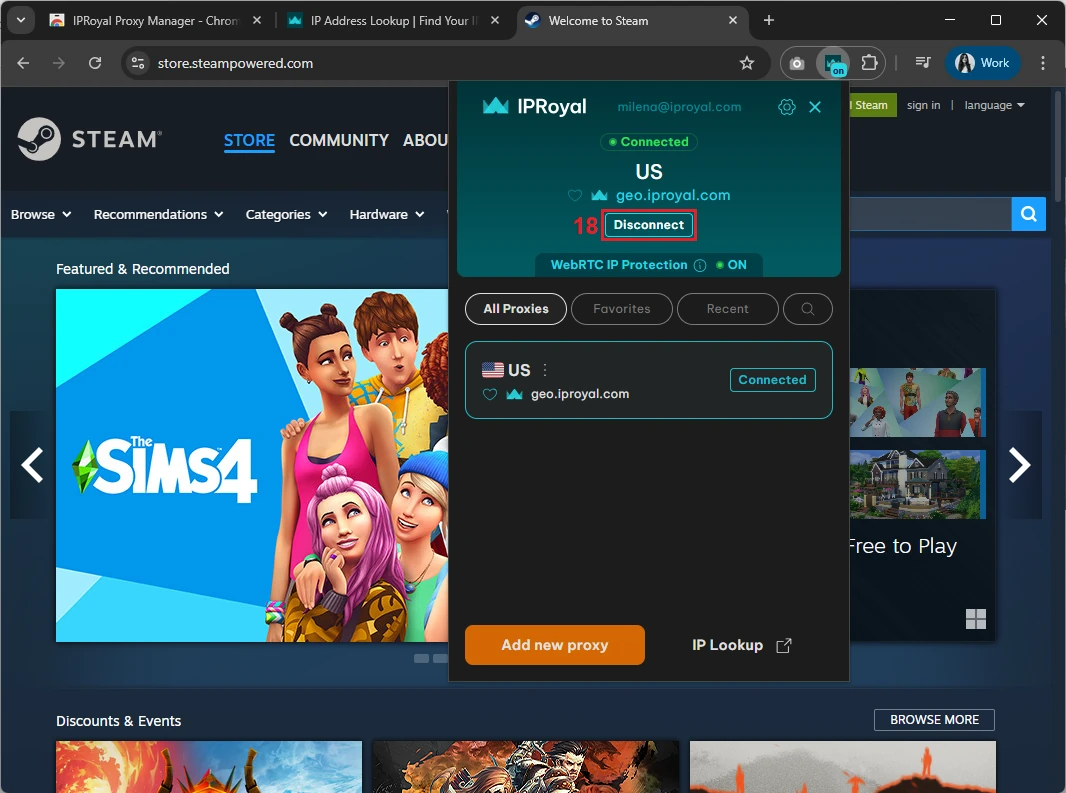Image resolution: width=1066 pixels, height=793 pixels.
Task: Toggle favorite heart for connected proxy
Action: tap(574, 196)
